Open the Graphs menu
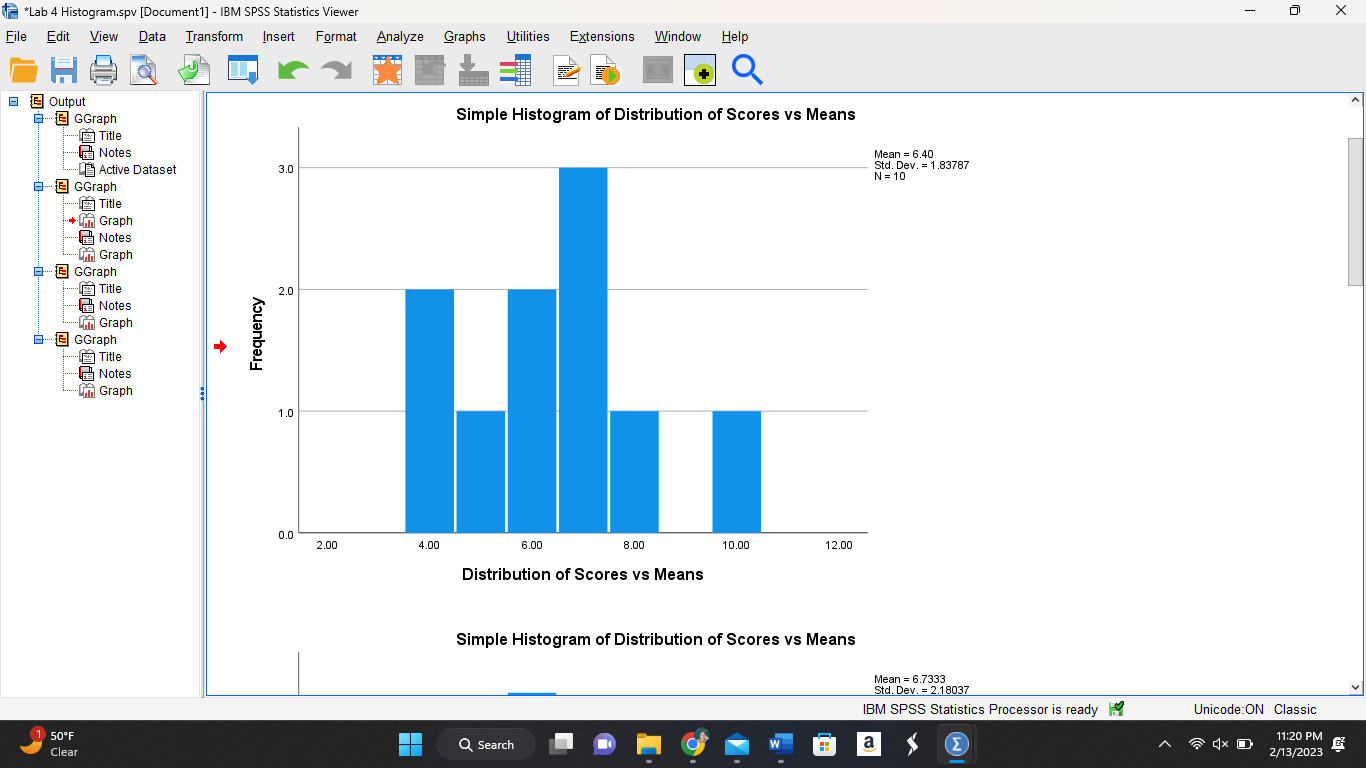This screenshot has height=768, width=1366. point(464,36)
